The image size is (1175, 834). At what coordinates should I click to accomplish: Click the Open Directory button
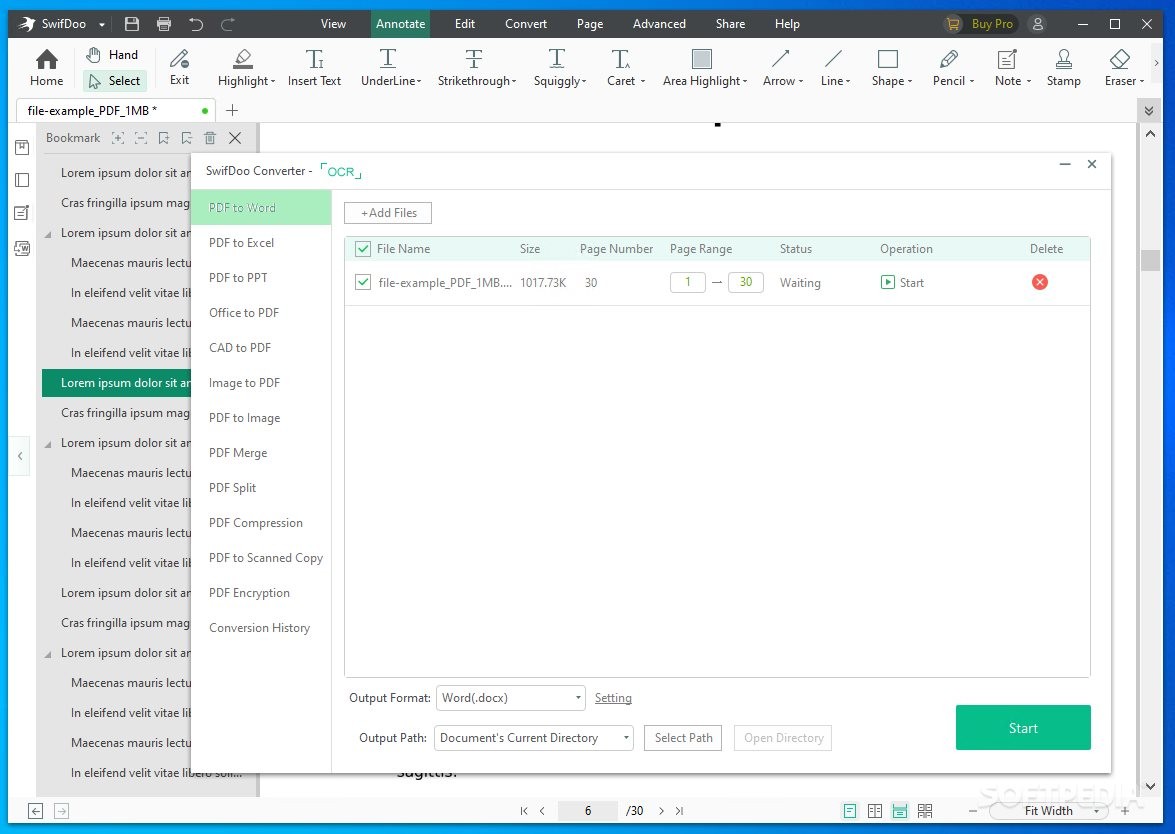click(x=783, y=738)
